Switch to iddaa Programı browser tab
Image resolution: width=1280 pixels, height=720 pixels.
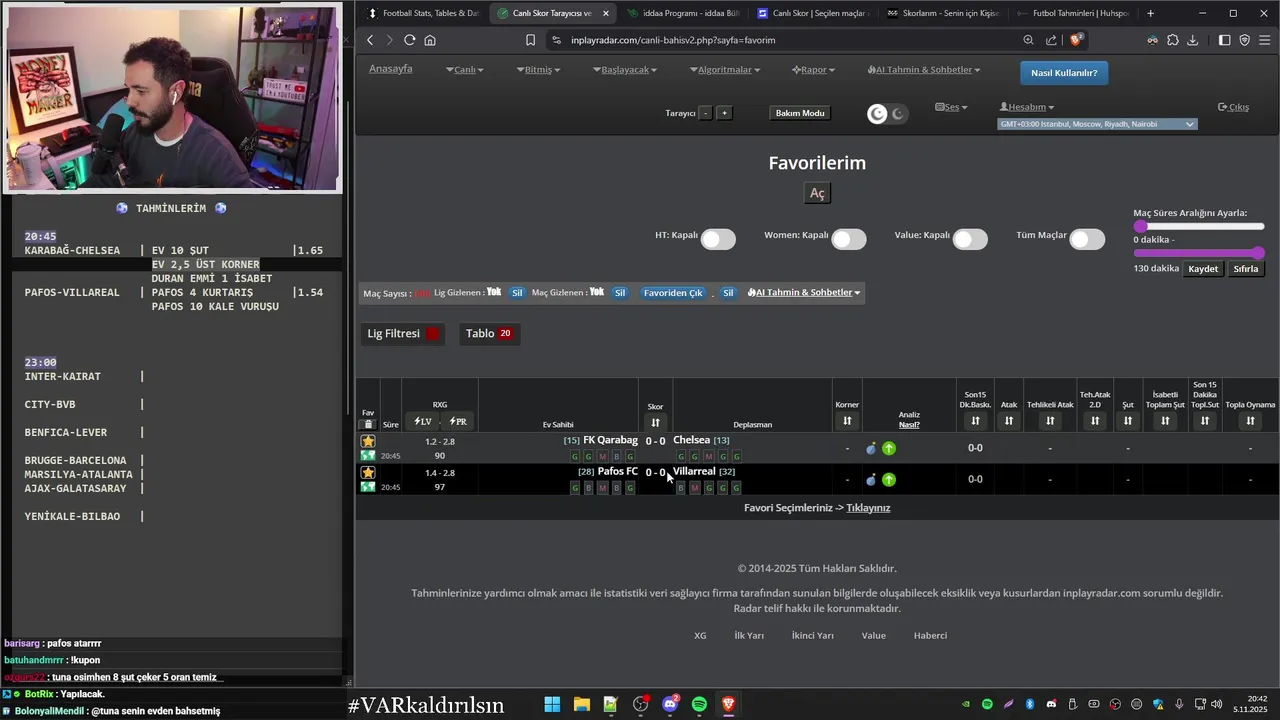(684, 13)
